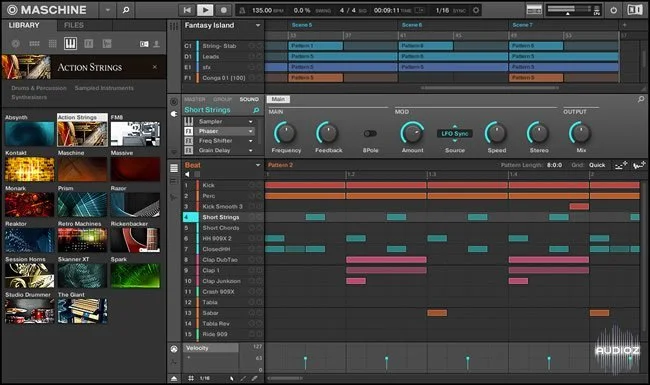Add a new scene with the plus icon
This screenshot has width=650, height=385.
tap(624, 25)
